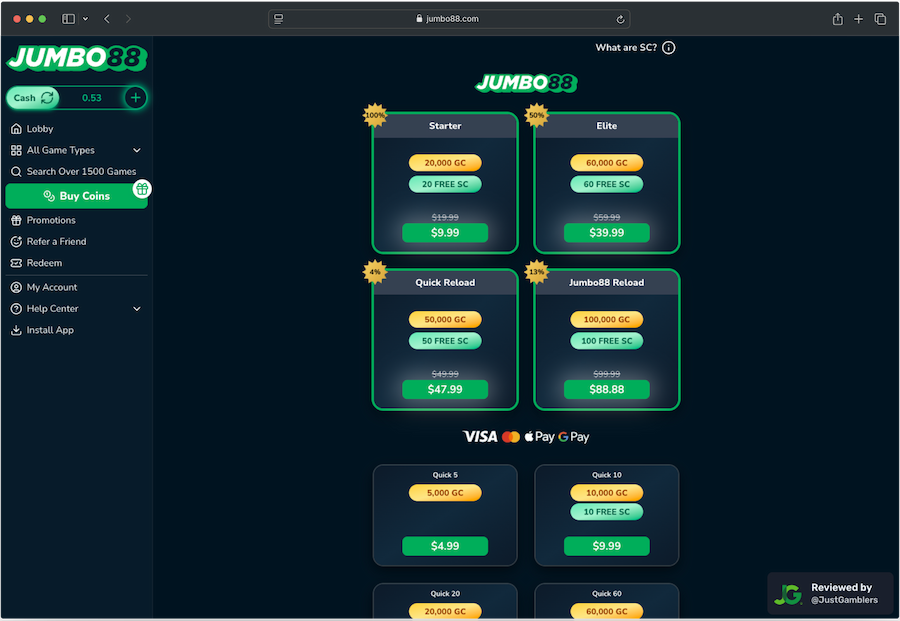Open a new tab with the plus icon
Image resolution: width=900 pixels, height=621 pixels.
point(858,19)
